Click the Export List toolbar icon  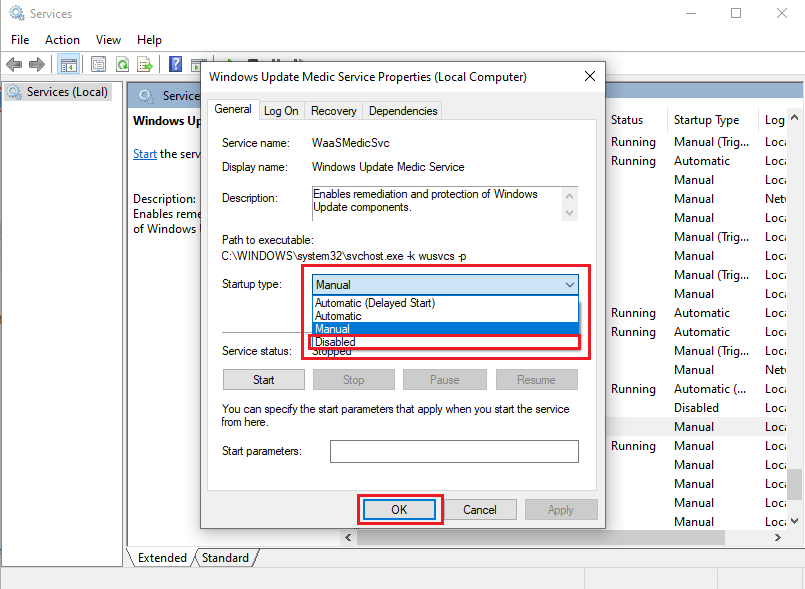(x=145, y=65)
